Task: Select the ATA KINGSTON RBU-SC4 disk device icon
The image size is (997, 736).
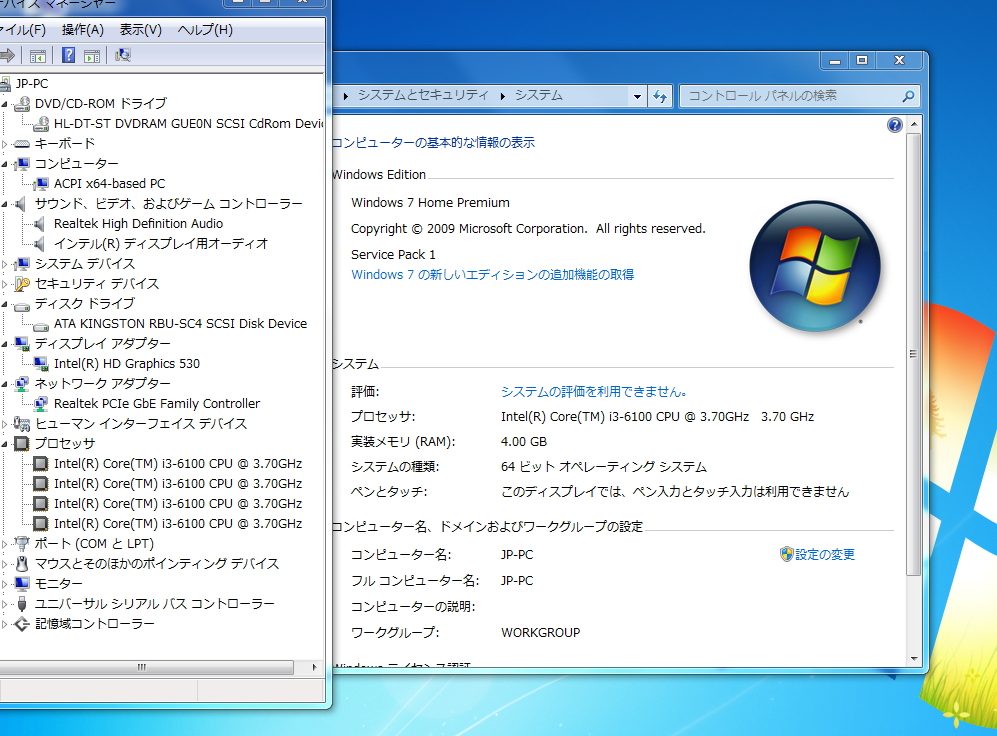Action: point(41,323)
